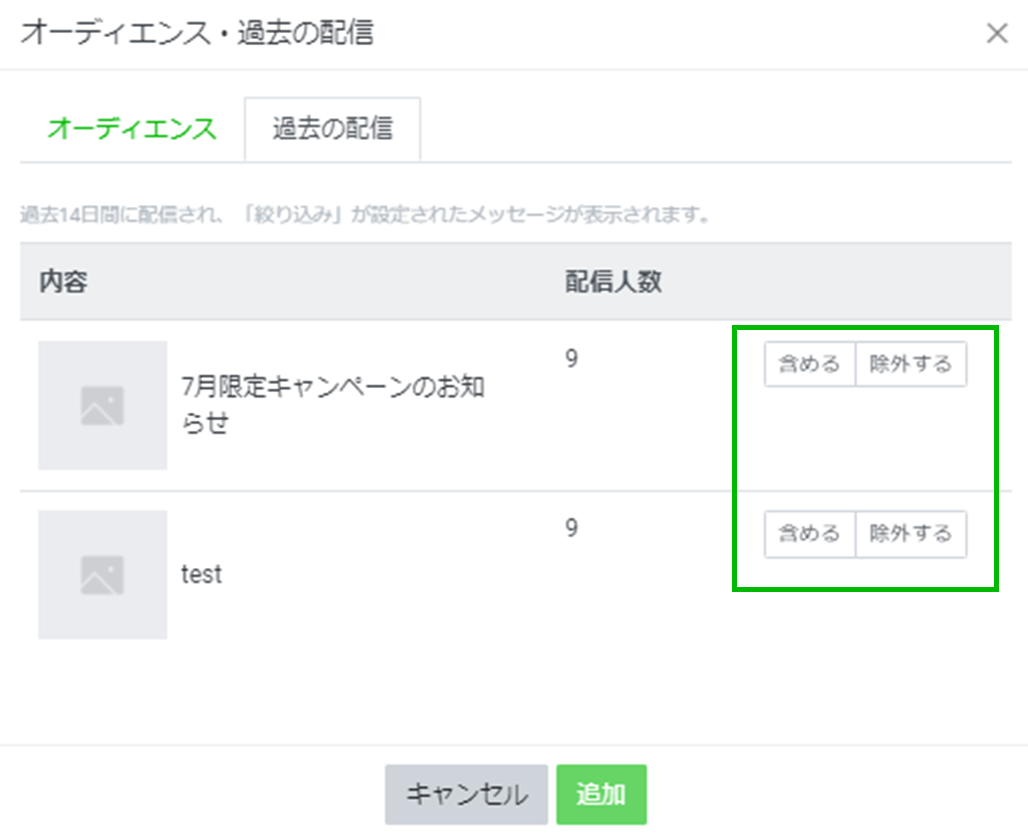
Task: Click the 過去14日間に配信され description text
Action: 365,215
